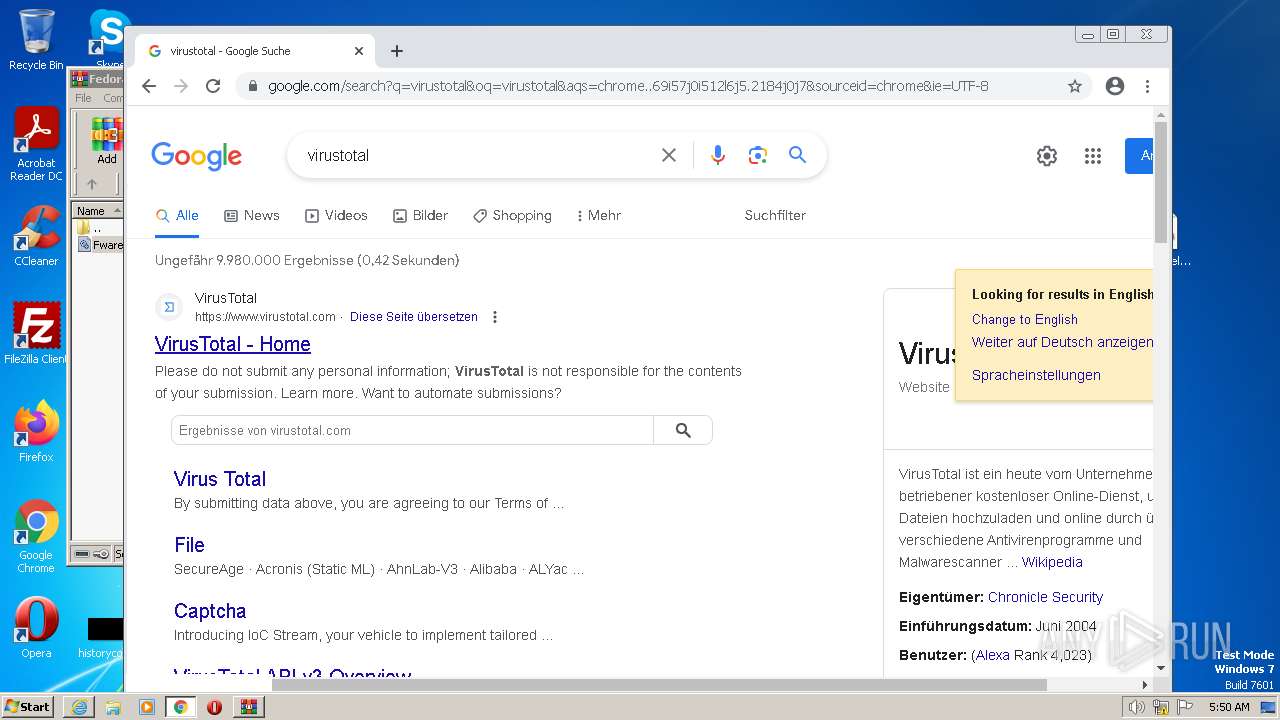Switch to the News tab
The width and height of the screenshot is (1280, 720).
point(252,215)
